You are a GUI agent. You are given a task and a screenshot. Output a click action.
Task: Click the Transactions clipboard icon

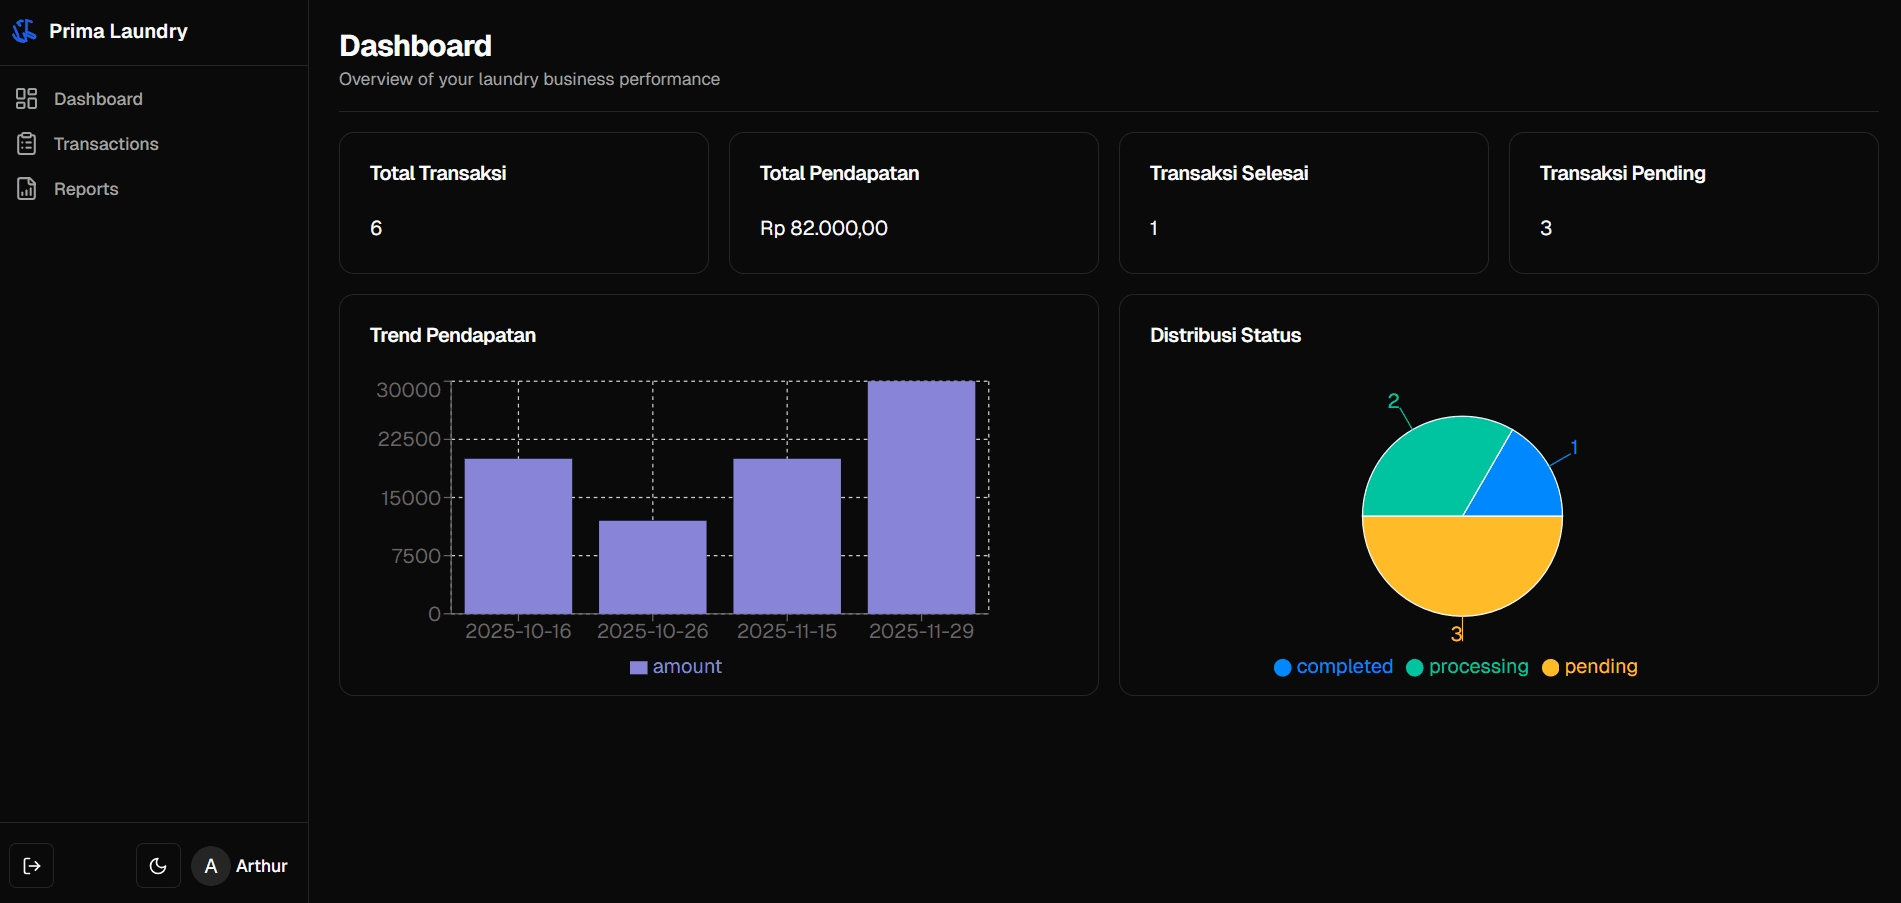(x=27, y=144)
